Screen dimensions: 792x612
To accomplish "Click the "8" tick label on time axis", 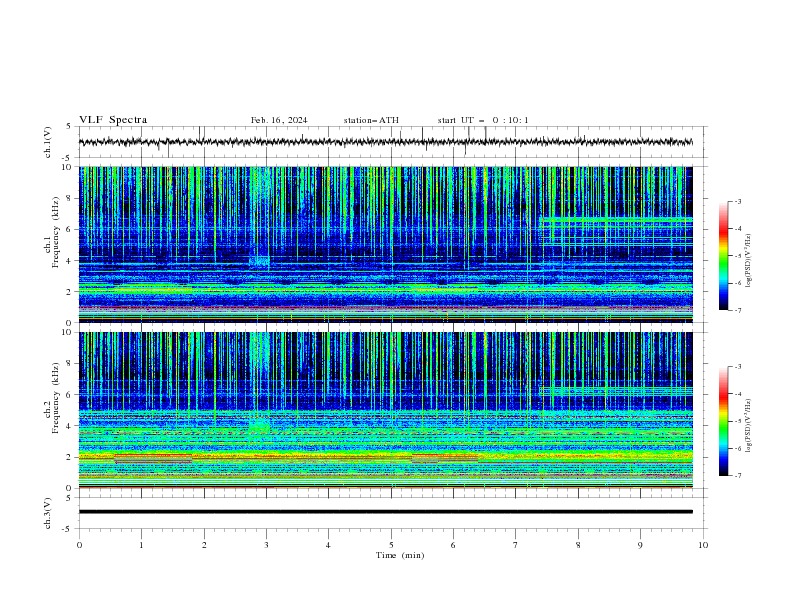I will pyautogui.click(x=578, y=545).
